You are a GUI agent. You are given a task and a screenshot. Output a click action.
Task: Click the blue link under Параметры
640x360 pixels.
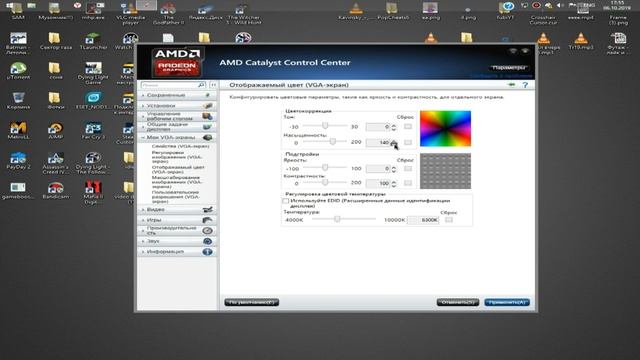(x=501, y=76)
